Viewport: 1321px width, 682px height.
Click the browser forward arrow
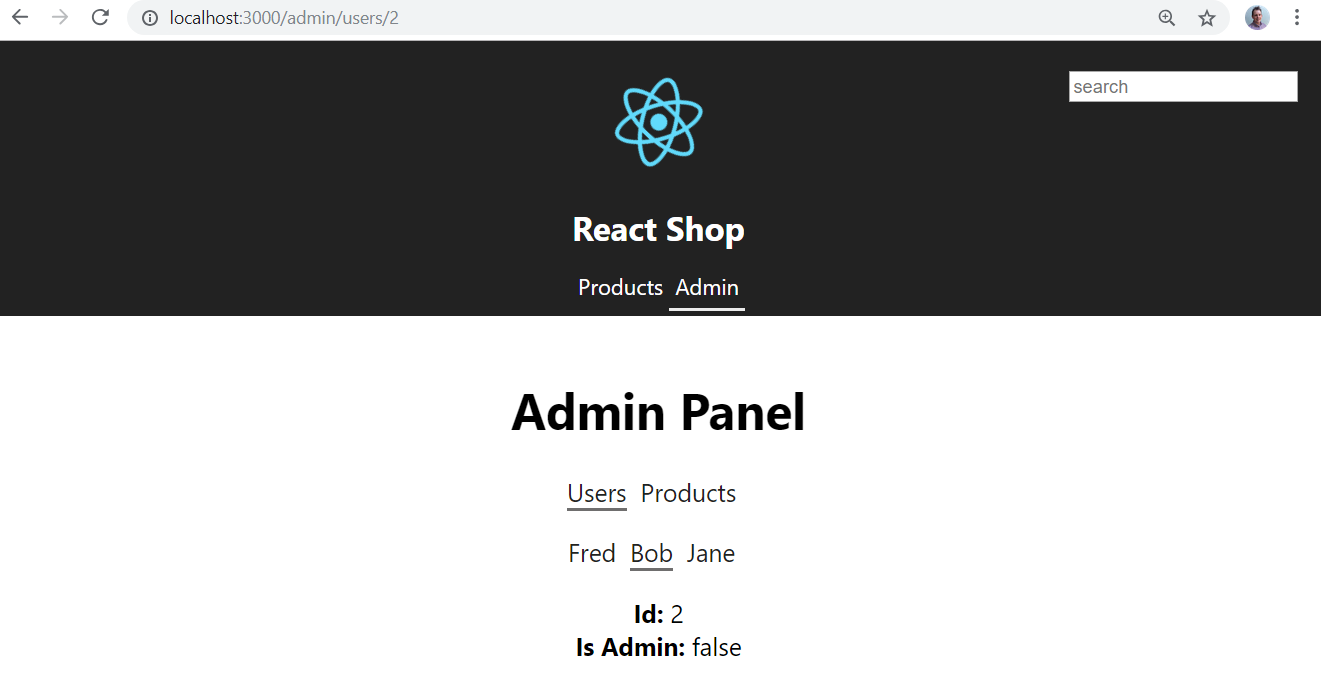click(59, 17)
